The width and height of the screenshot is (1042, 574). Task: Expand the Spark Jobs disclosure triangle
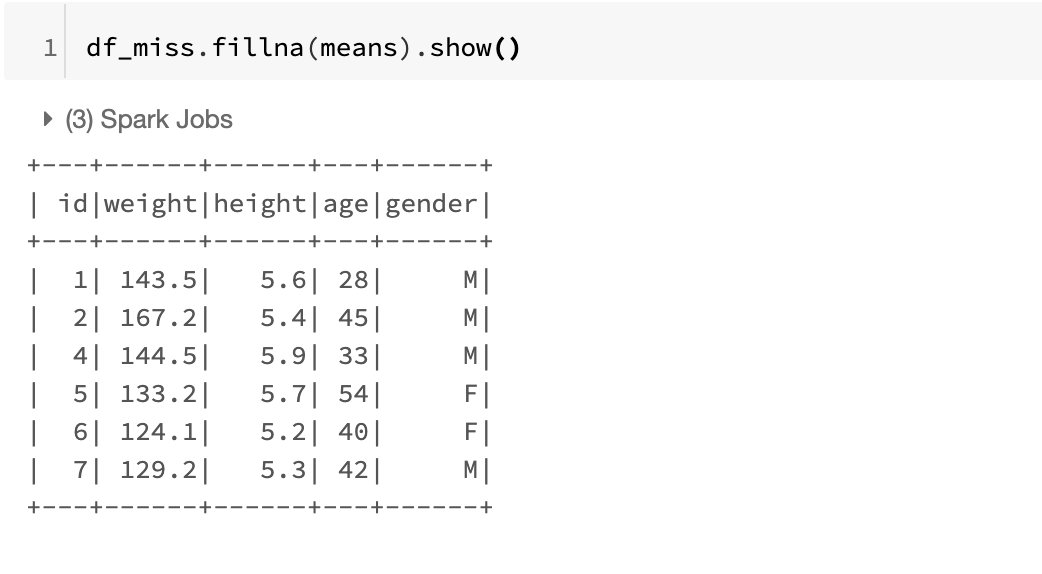coord(47,120)
